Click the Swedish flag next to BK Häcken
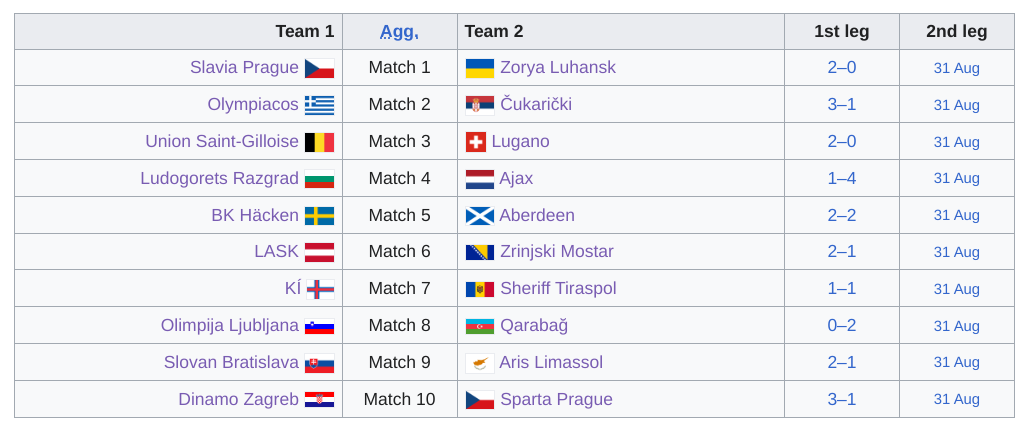Screen dimensions: 1032x432 click(319, 216)
